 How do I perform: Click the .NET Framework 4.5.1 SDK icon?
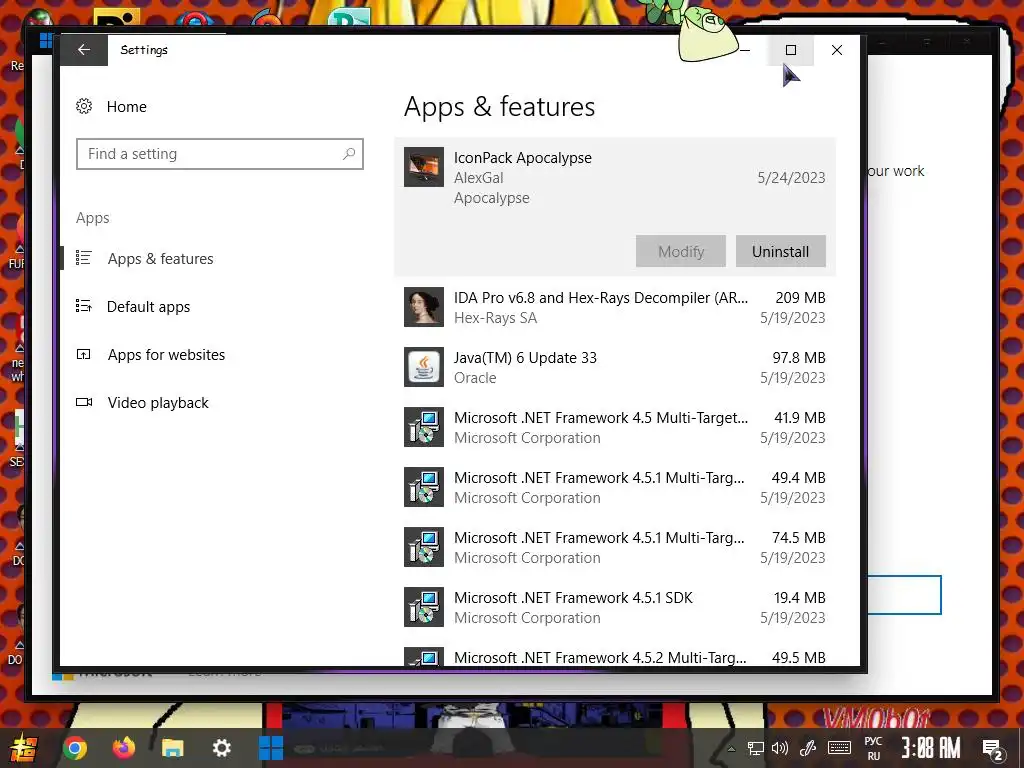click(x=424, y=607)
